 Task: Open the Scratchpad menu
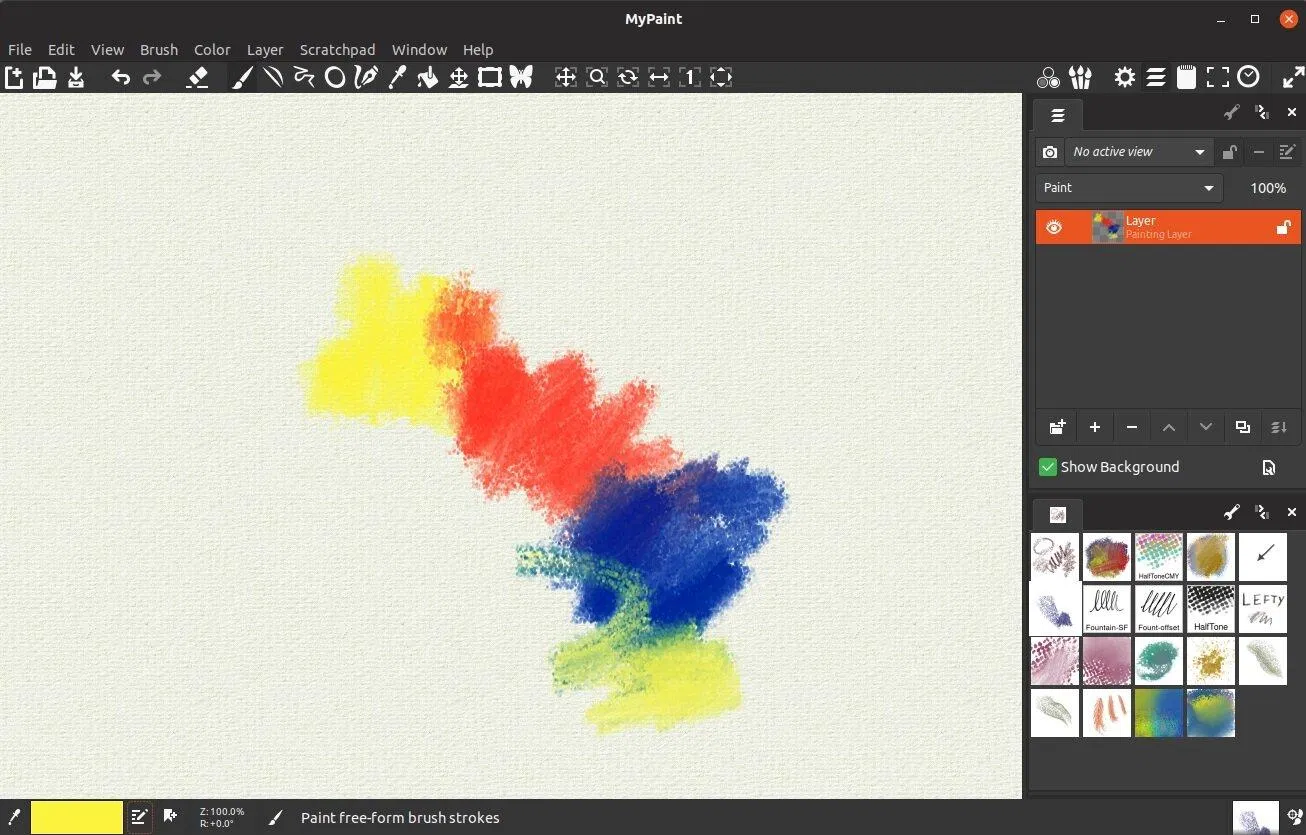(x=337, y=49)
